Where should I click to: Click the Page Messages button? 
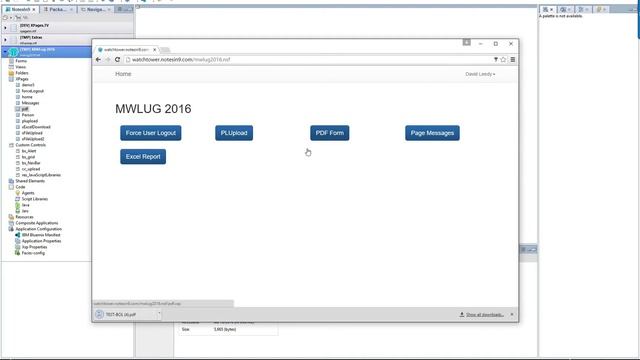tap(432, 133)
